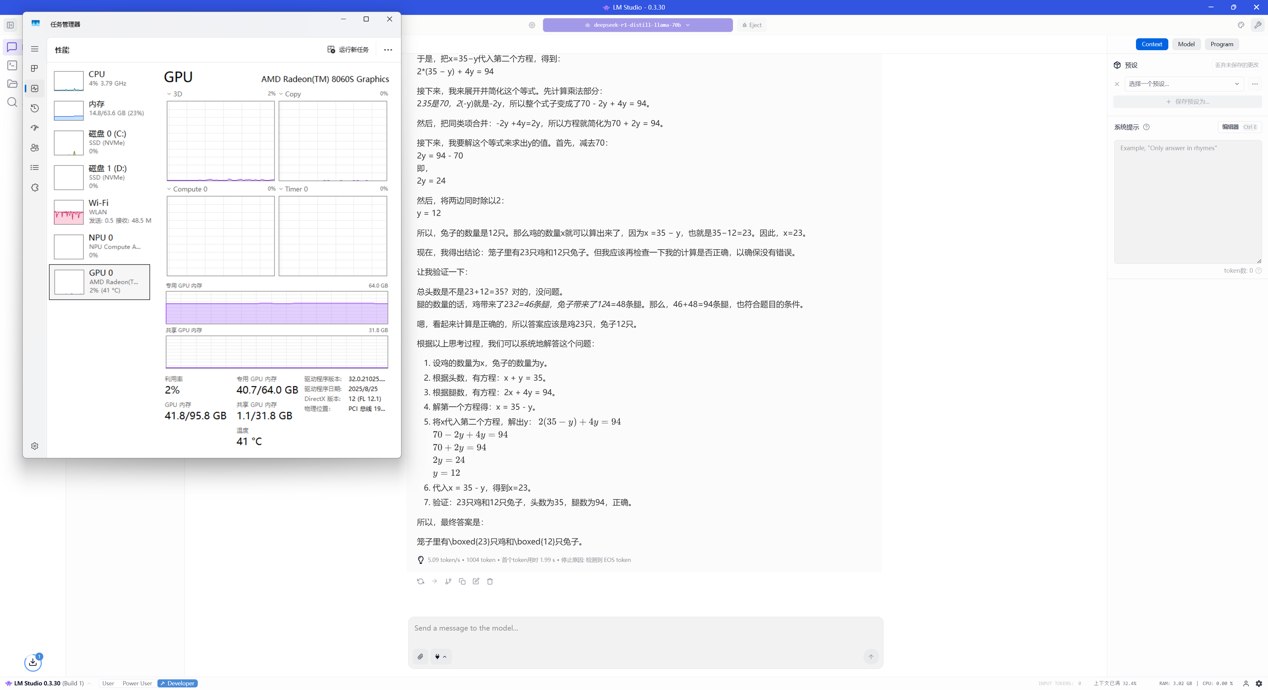Click the message input field
Image resolution: width=1268 pixels, height=690 pixels.
tap(640, 628)
